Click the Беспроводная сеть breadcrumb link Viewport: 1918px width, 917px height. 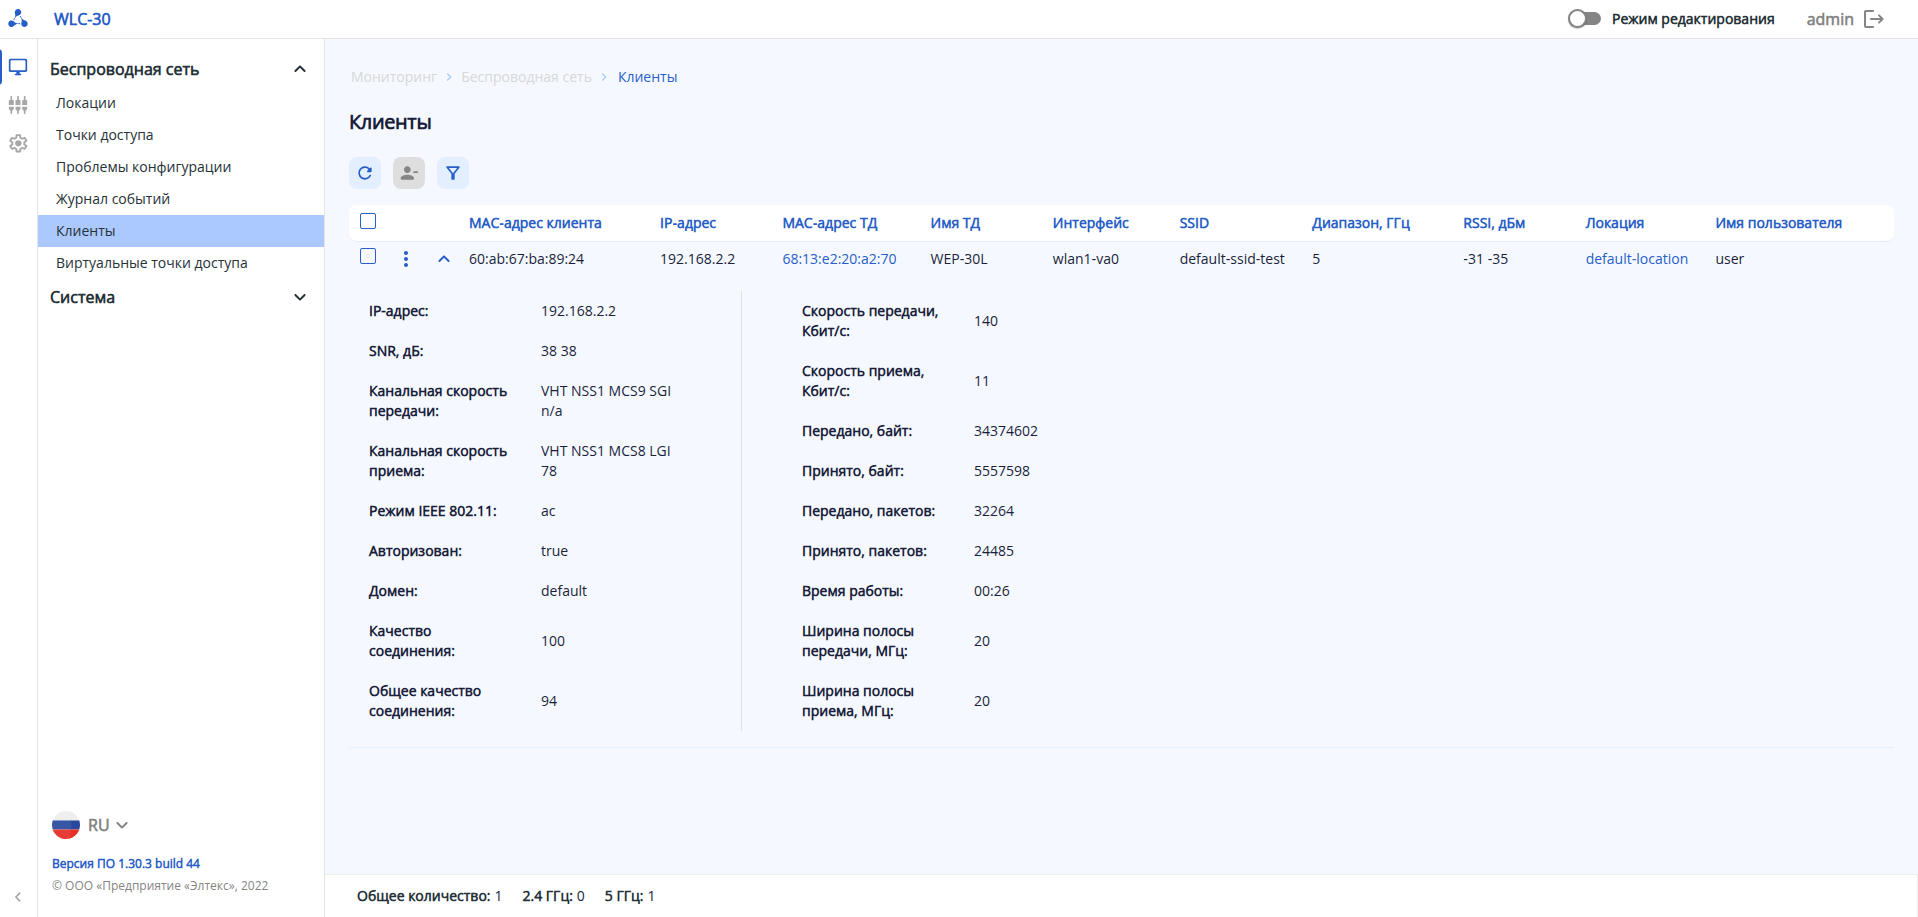(x=526, y=77)
